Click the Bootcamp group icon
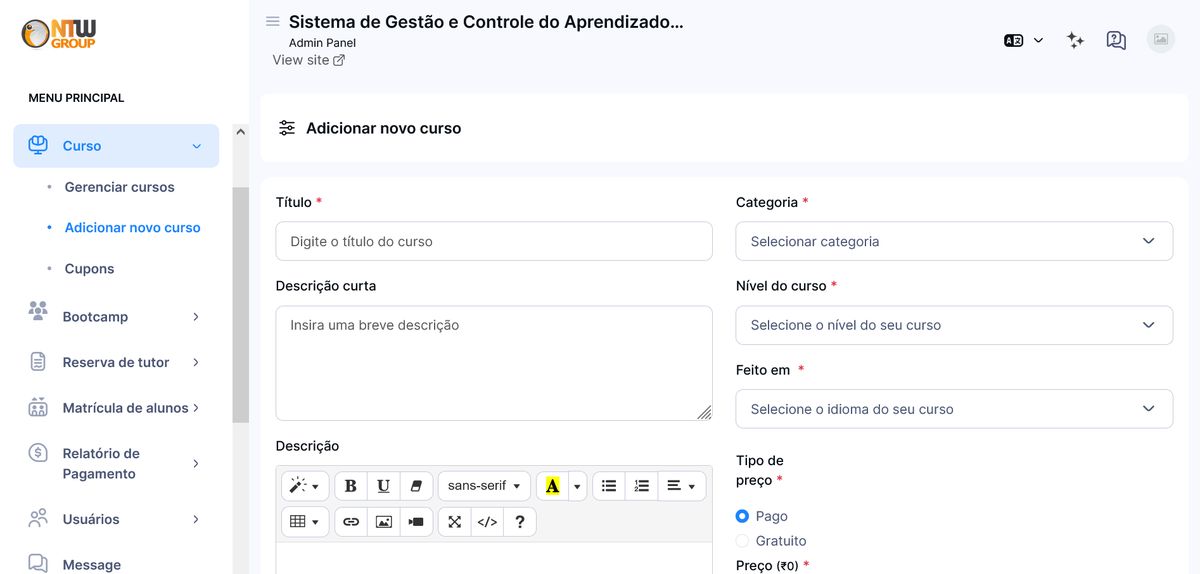 click(38, 311)
